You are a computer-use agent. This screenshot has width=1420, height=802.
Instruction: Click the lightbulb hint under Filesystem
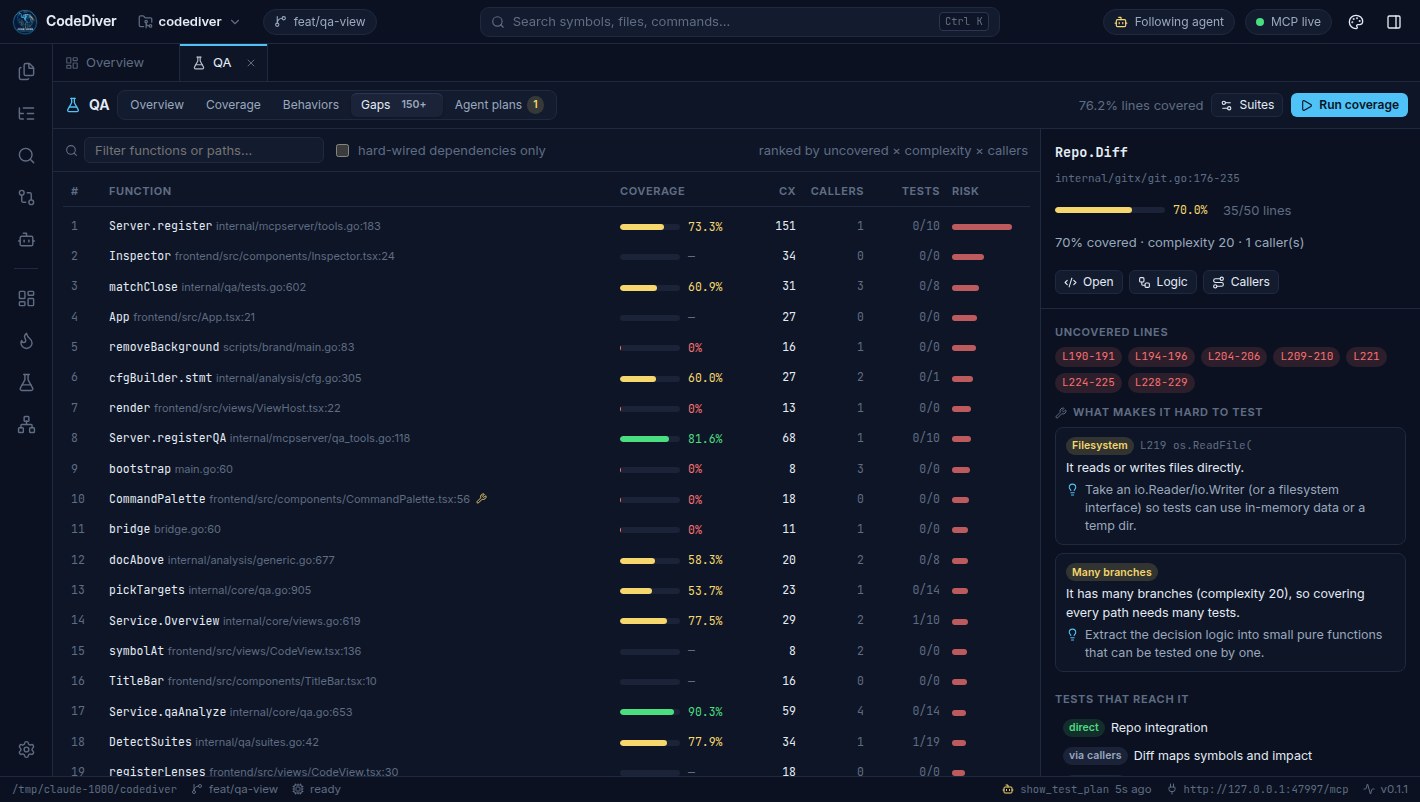pos(1073,490)
